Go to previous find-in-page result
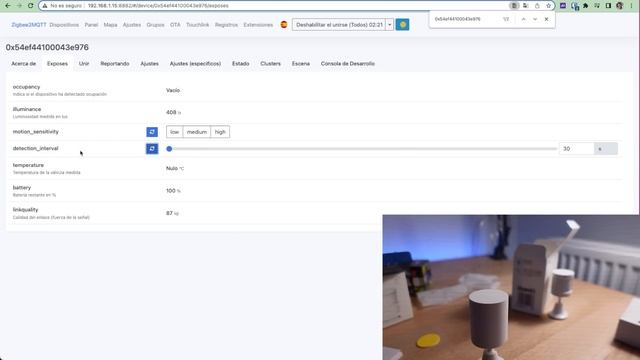 click(x=523, y=19)
